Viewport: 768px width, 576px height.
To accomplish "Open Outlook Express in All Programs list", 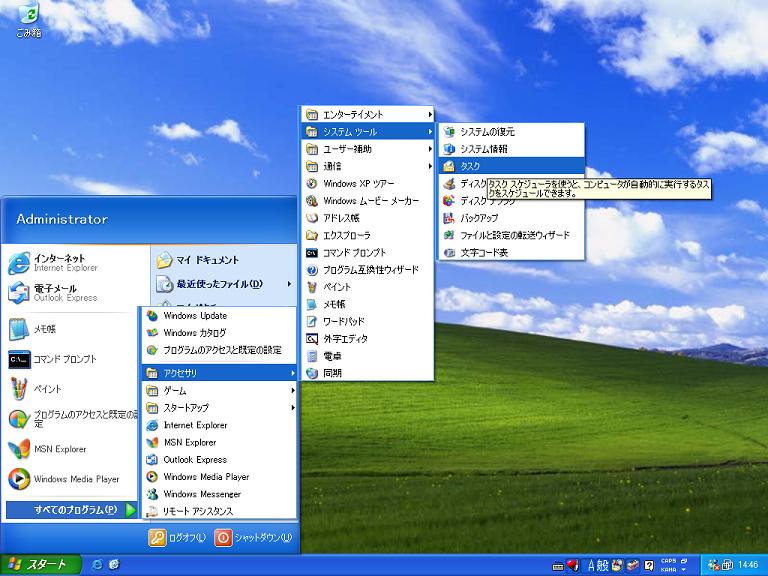I will tap(219, 459).
